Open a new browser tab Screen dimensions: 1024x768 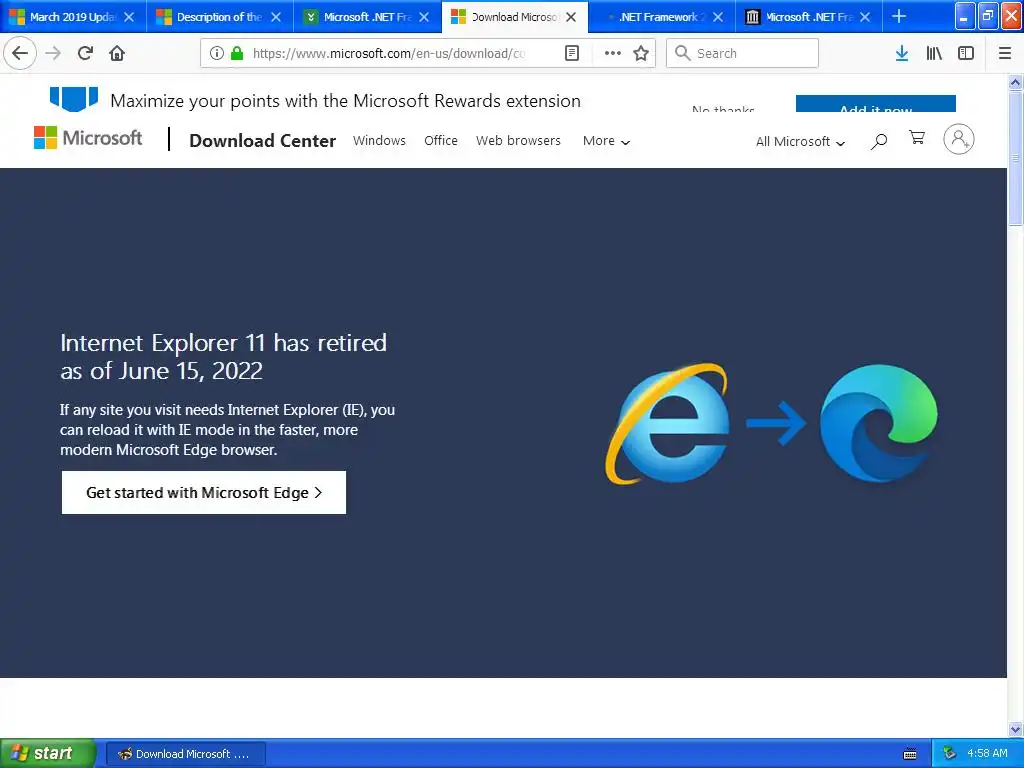coord(899,16)
